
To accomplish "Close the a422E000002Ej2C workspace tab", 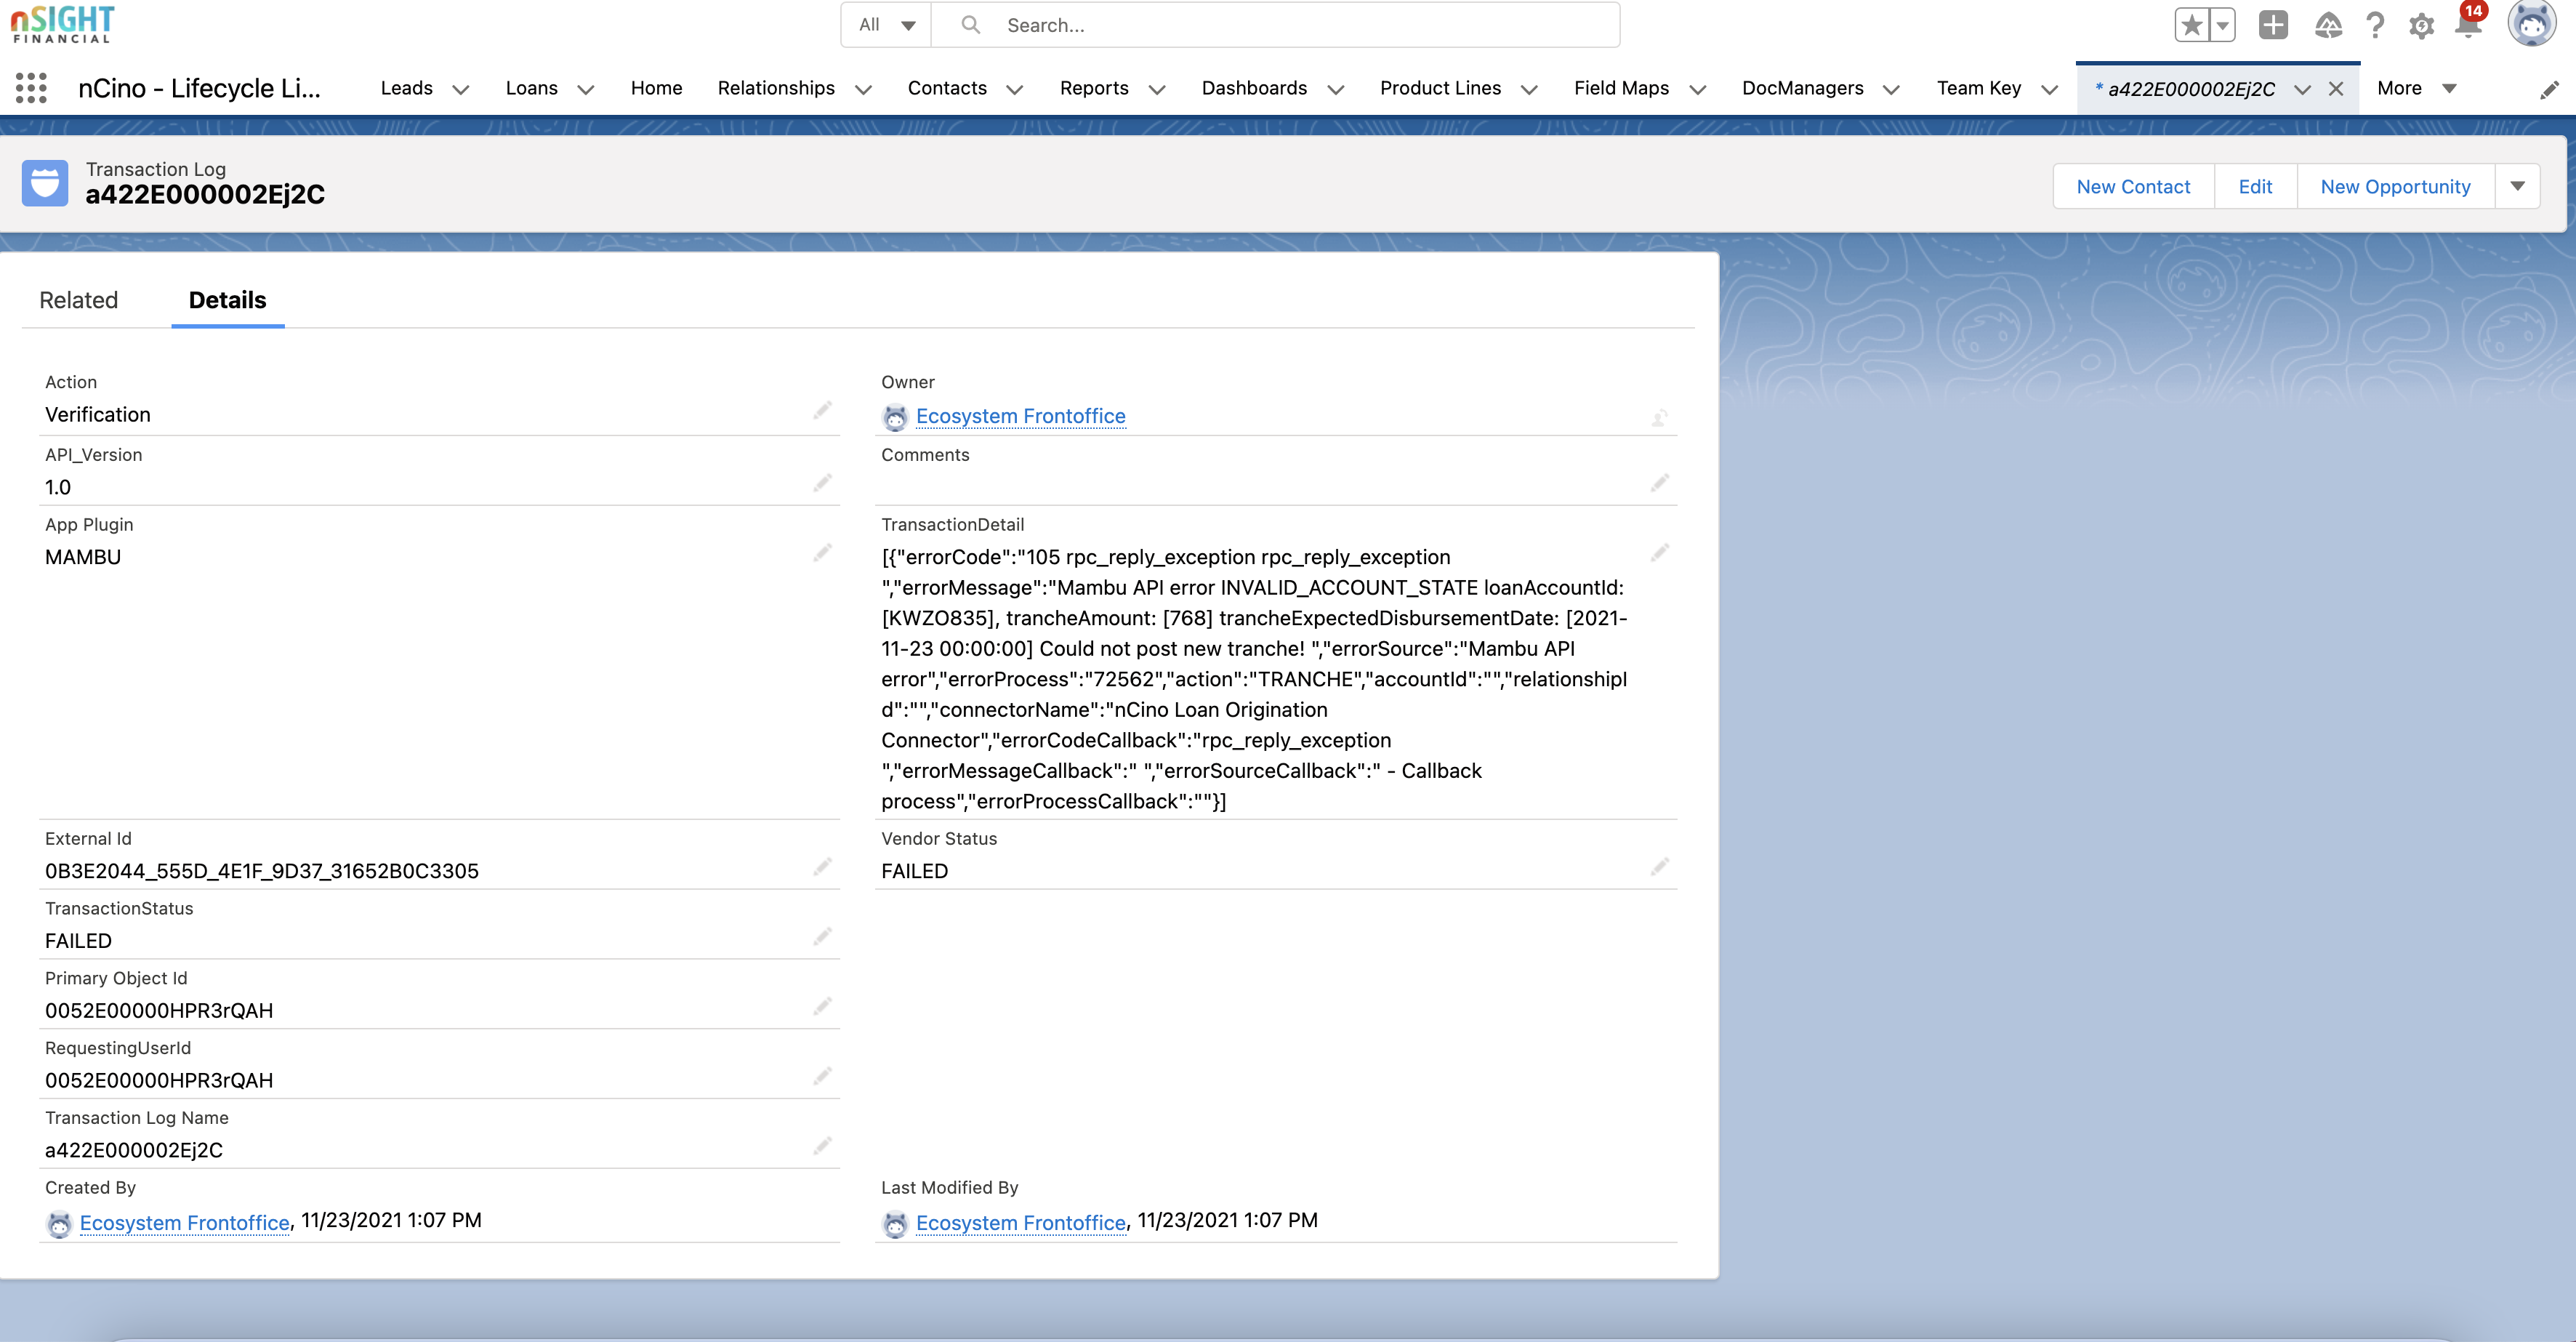I will point(2336,88).
